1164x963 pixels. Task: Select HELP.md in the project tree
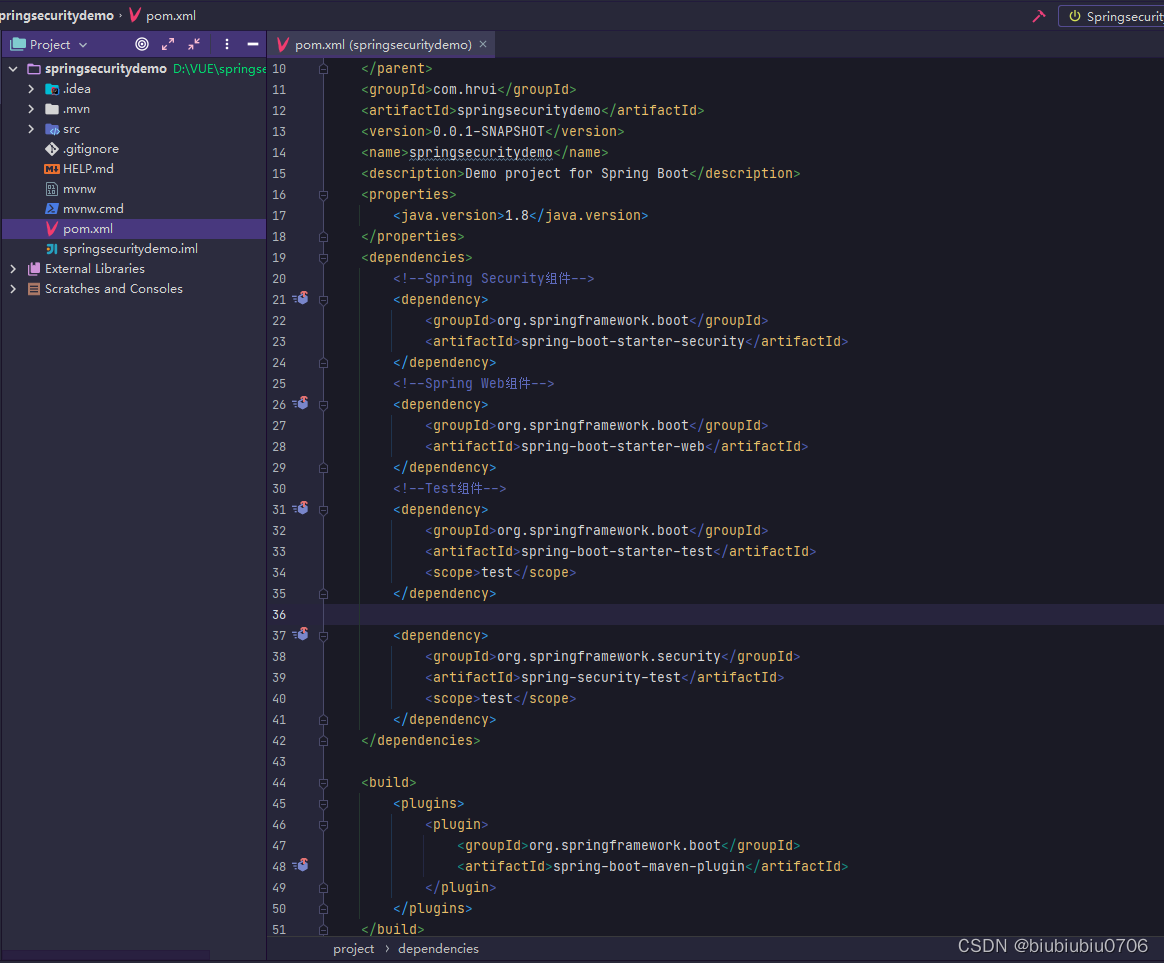[x=88, y=169]
